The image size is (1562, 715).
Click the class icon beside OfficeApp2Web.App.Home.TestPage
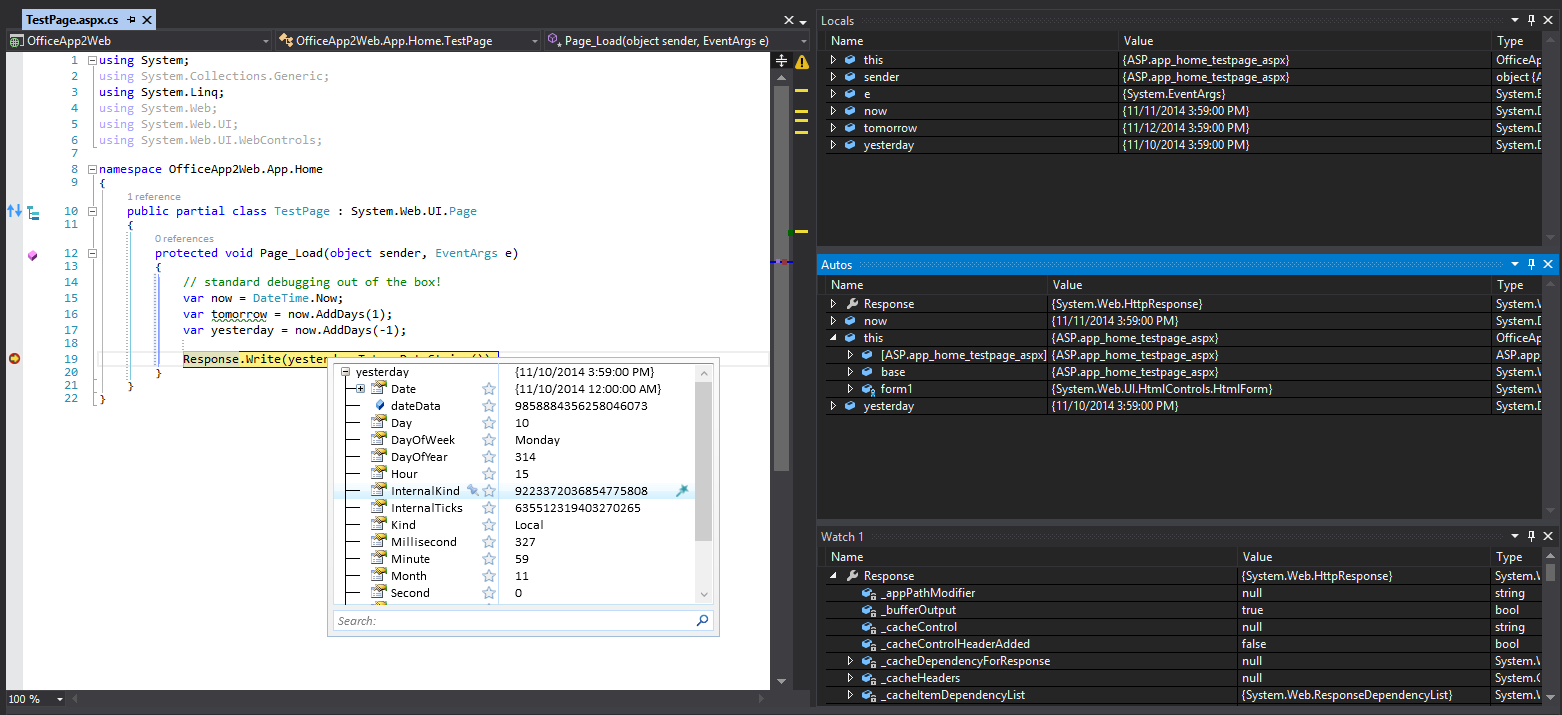pyautogui.click(x=285, y=40)
